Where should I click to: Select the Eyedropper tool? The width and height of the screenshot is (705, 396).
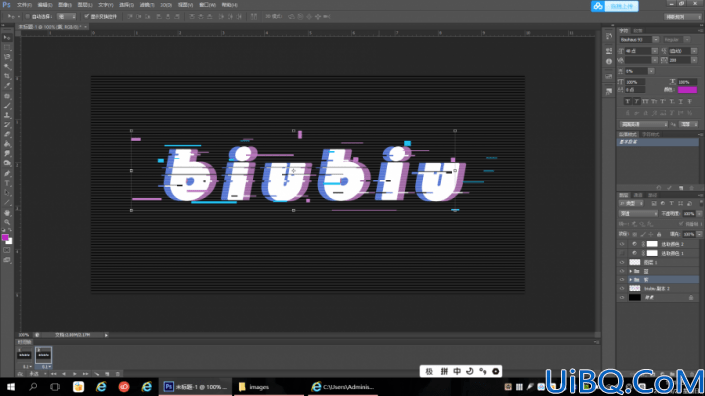[x=7, y=86]
